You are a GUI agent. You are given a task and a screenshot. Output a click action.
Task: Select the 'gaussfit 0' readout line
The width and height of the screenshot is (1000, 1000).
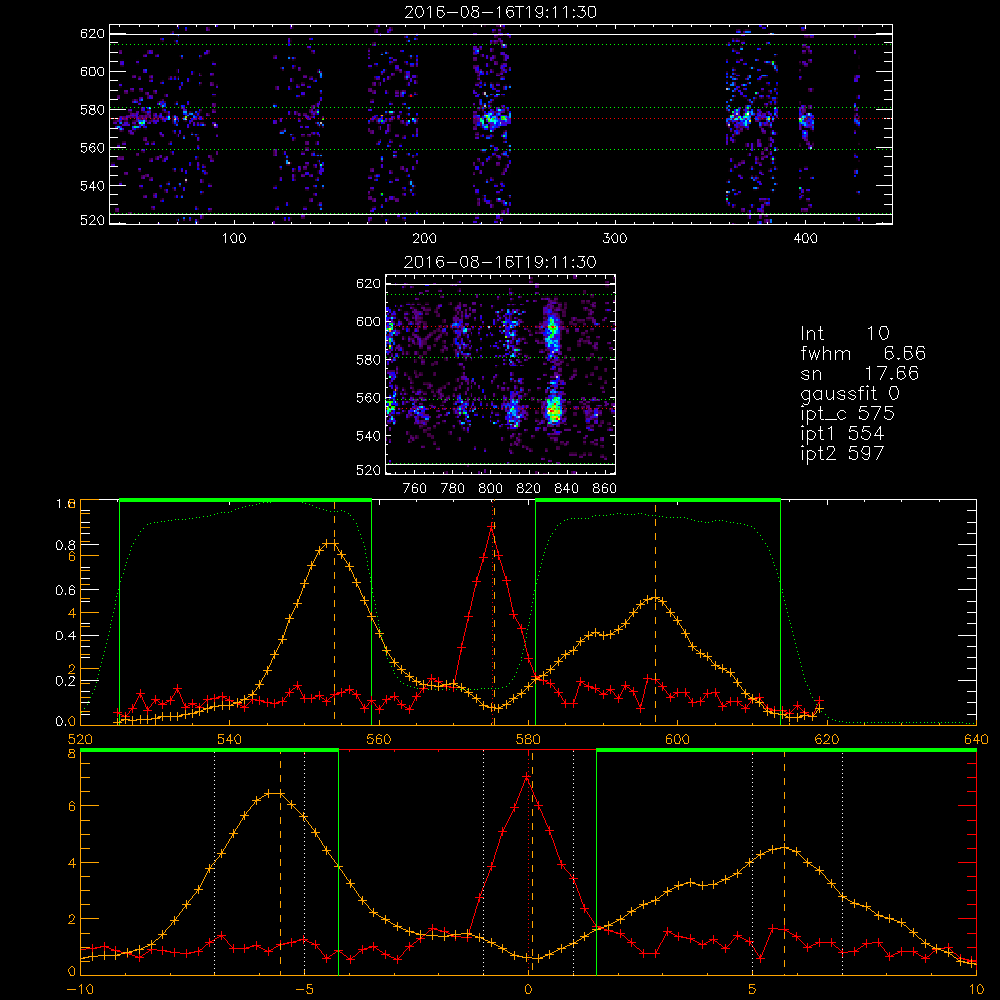pyautogui.click(x=849, y=393)
